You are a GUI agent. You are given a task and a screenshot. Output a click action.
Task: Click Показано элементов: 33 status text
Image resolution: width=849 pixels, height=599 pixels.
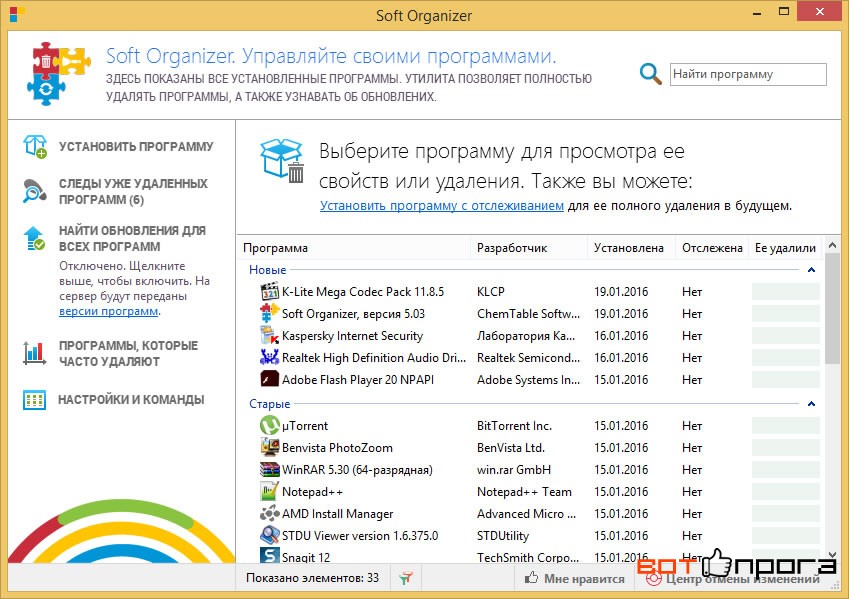(312, 578)
